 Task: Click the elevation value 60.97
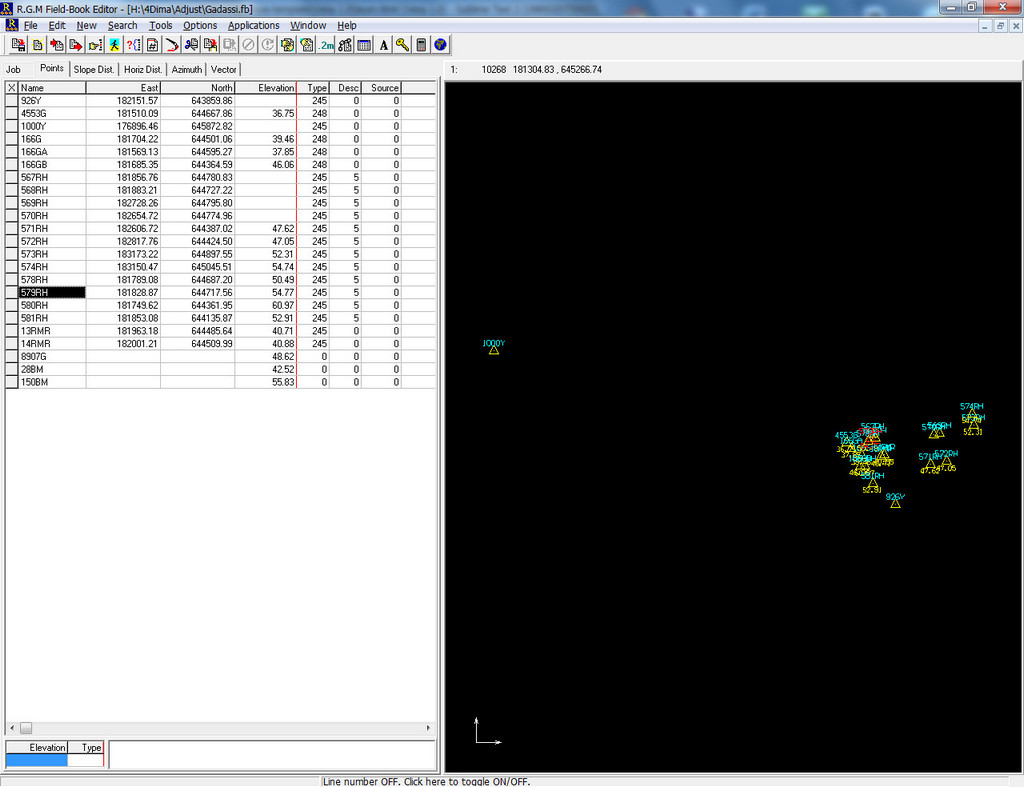tap(283, 306)
